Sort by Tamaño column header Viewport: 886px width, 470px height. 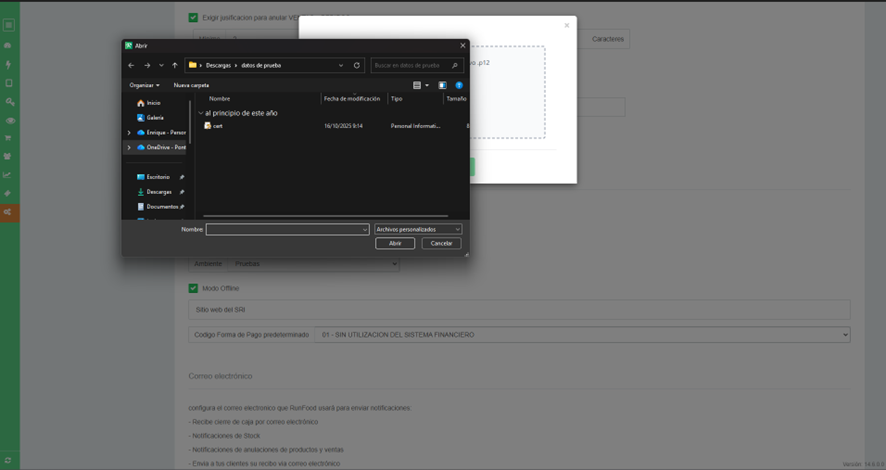457,99
